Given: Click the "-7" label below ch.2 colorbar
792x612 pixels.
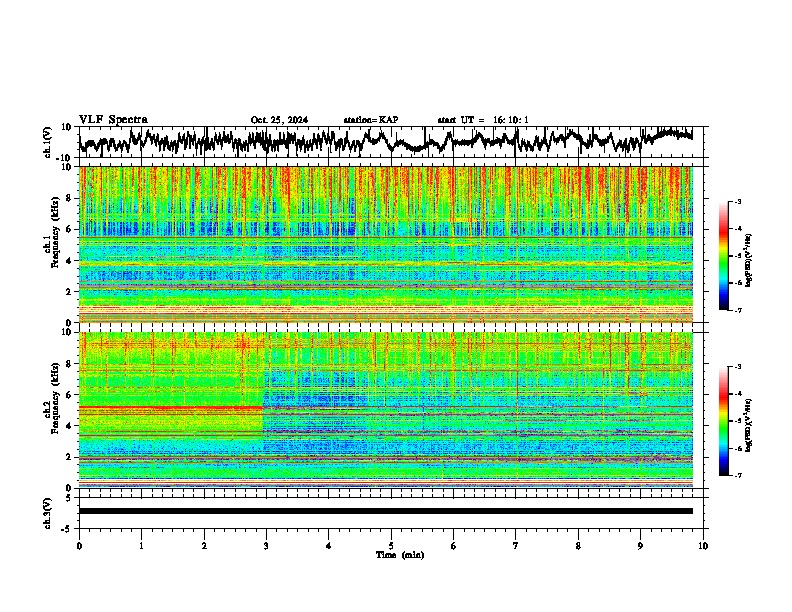Looking at the screenshot, I should click(x=737, y=475).
